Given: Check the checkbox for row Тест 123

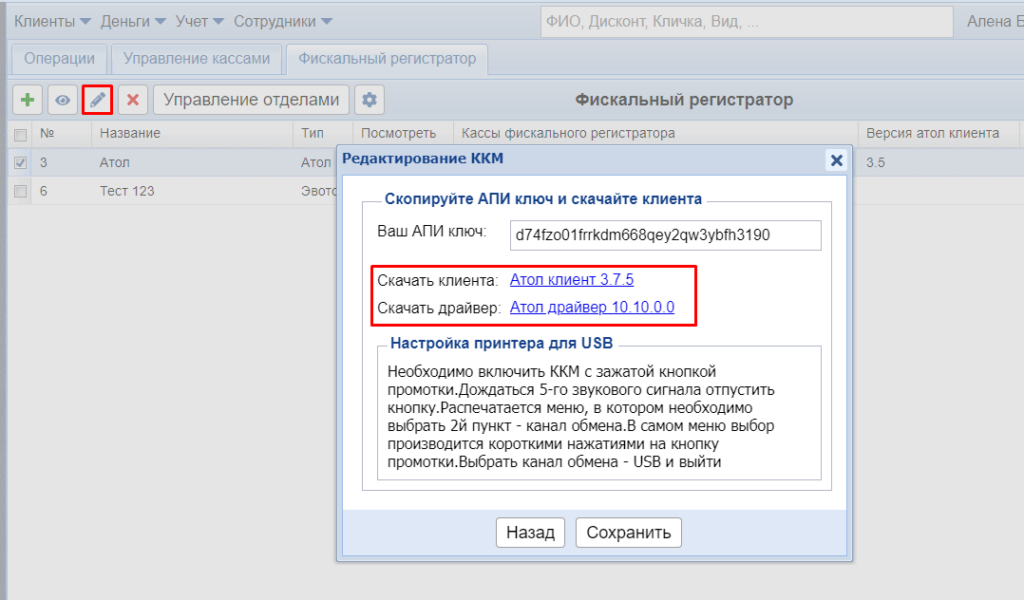Looking at the screenshot, I should 20,191.
